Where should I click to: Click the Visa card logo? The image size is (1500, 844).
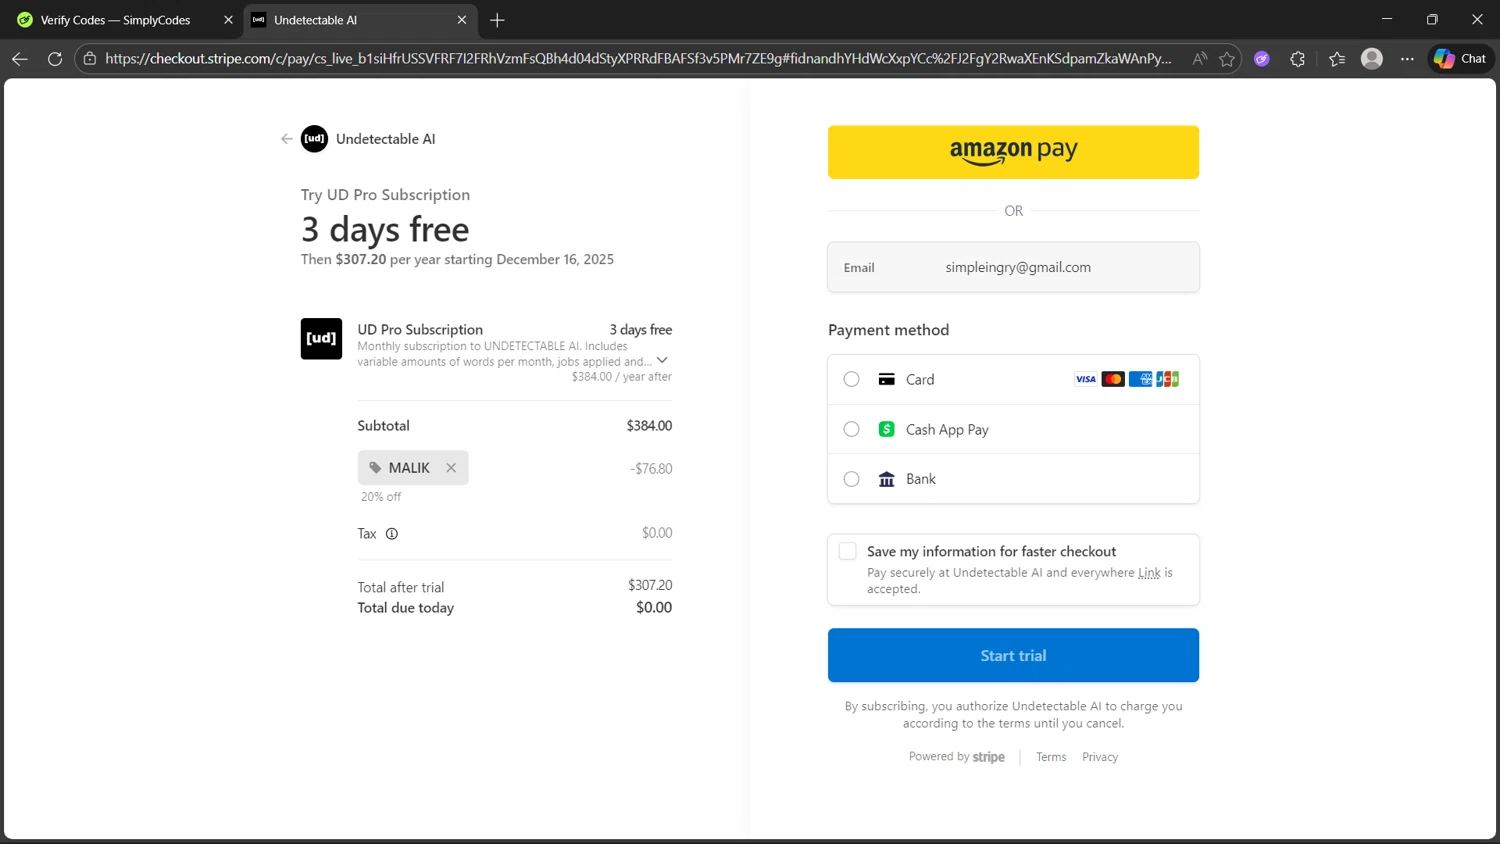click(1085, 379)
